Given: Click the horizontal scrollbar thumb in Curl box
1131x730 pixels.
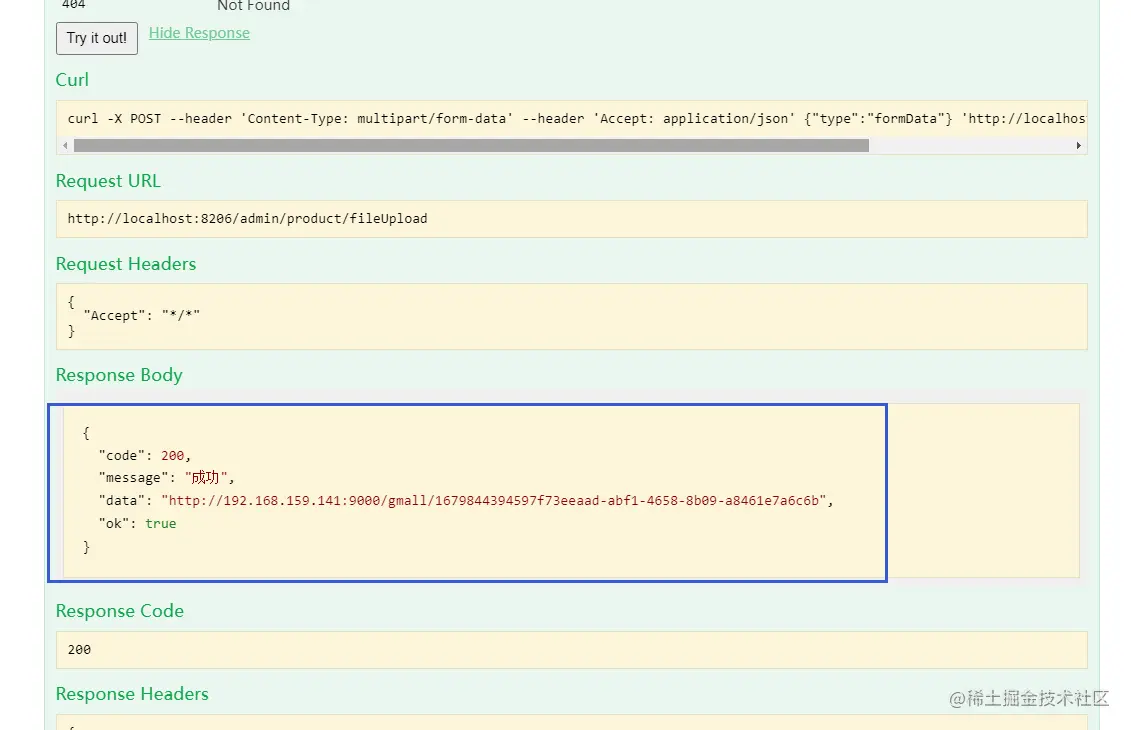Looking at the screenshot, I should pyautogui.click(x=471, y=146).
